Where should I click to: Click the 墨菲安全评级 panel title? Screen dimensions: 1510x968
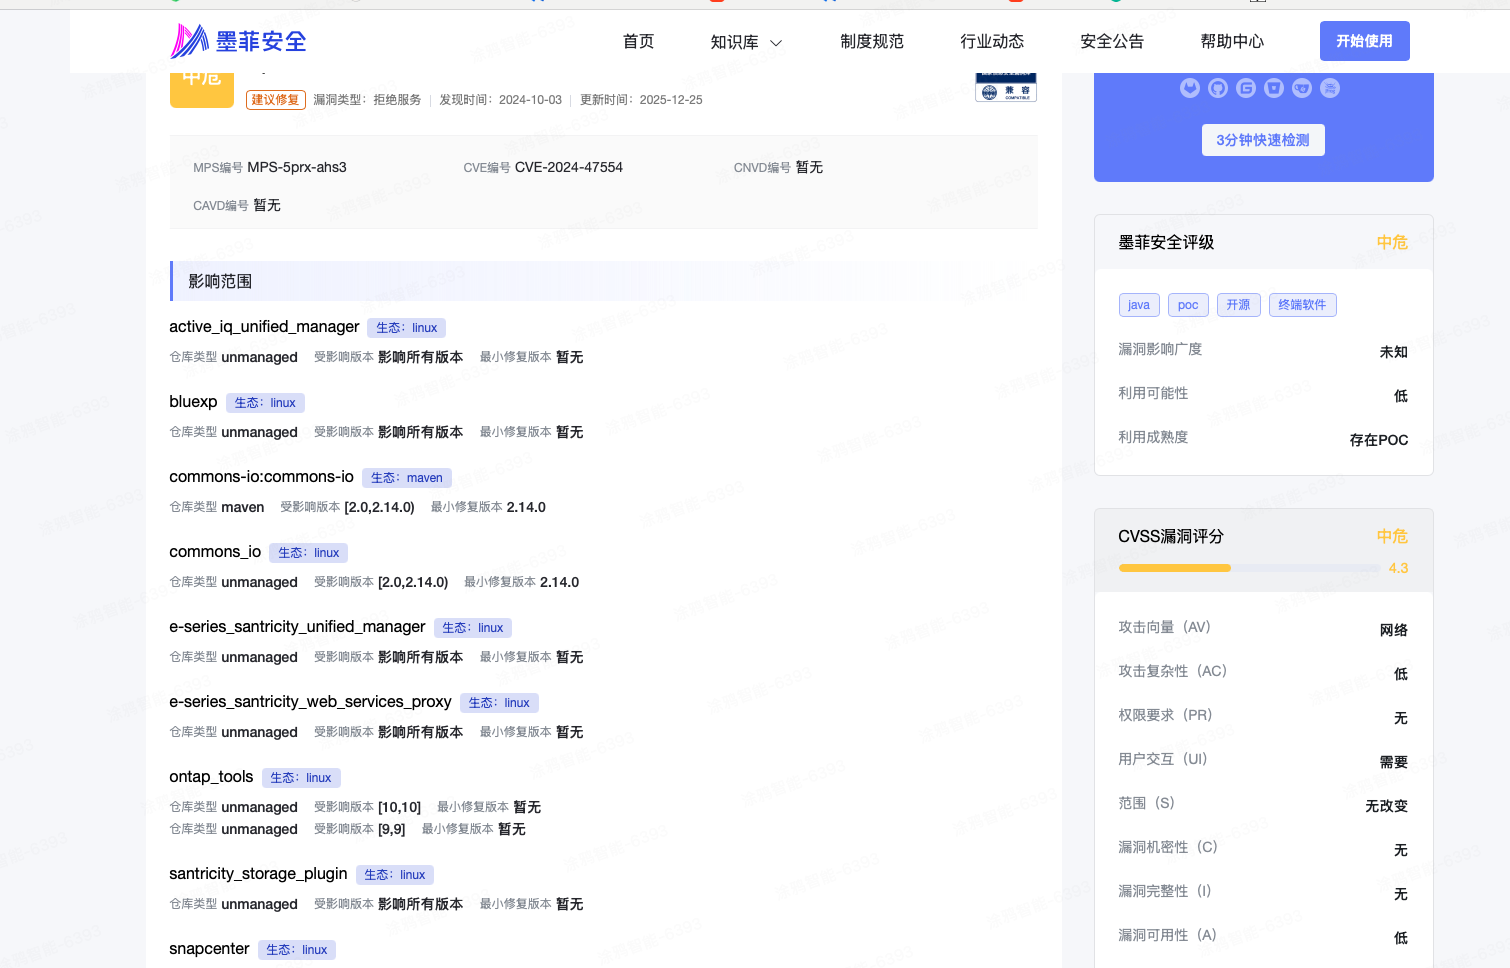pos(1166,242)
